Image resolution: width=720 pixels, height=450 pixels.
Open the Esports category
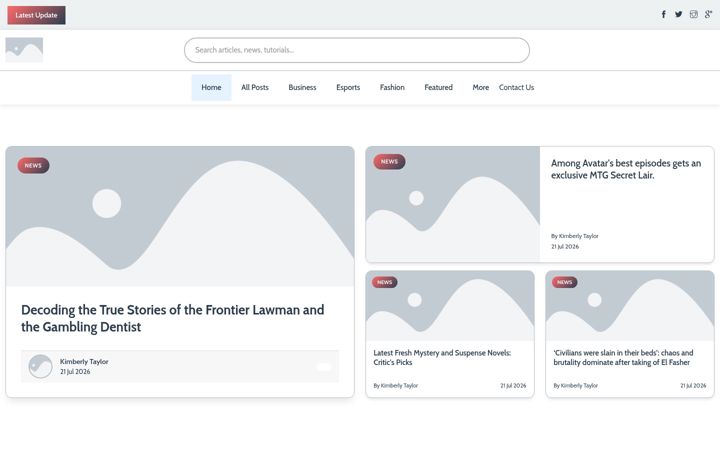pos(348,87)
